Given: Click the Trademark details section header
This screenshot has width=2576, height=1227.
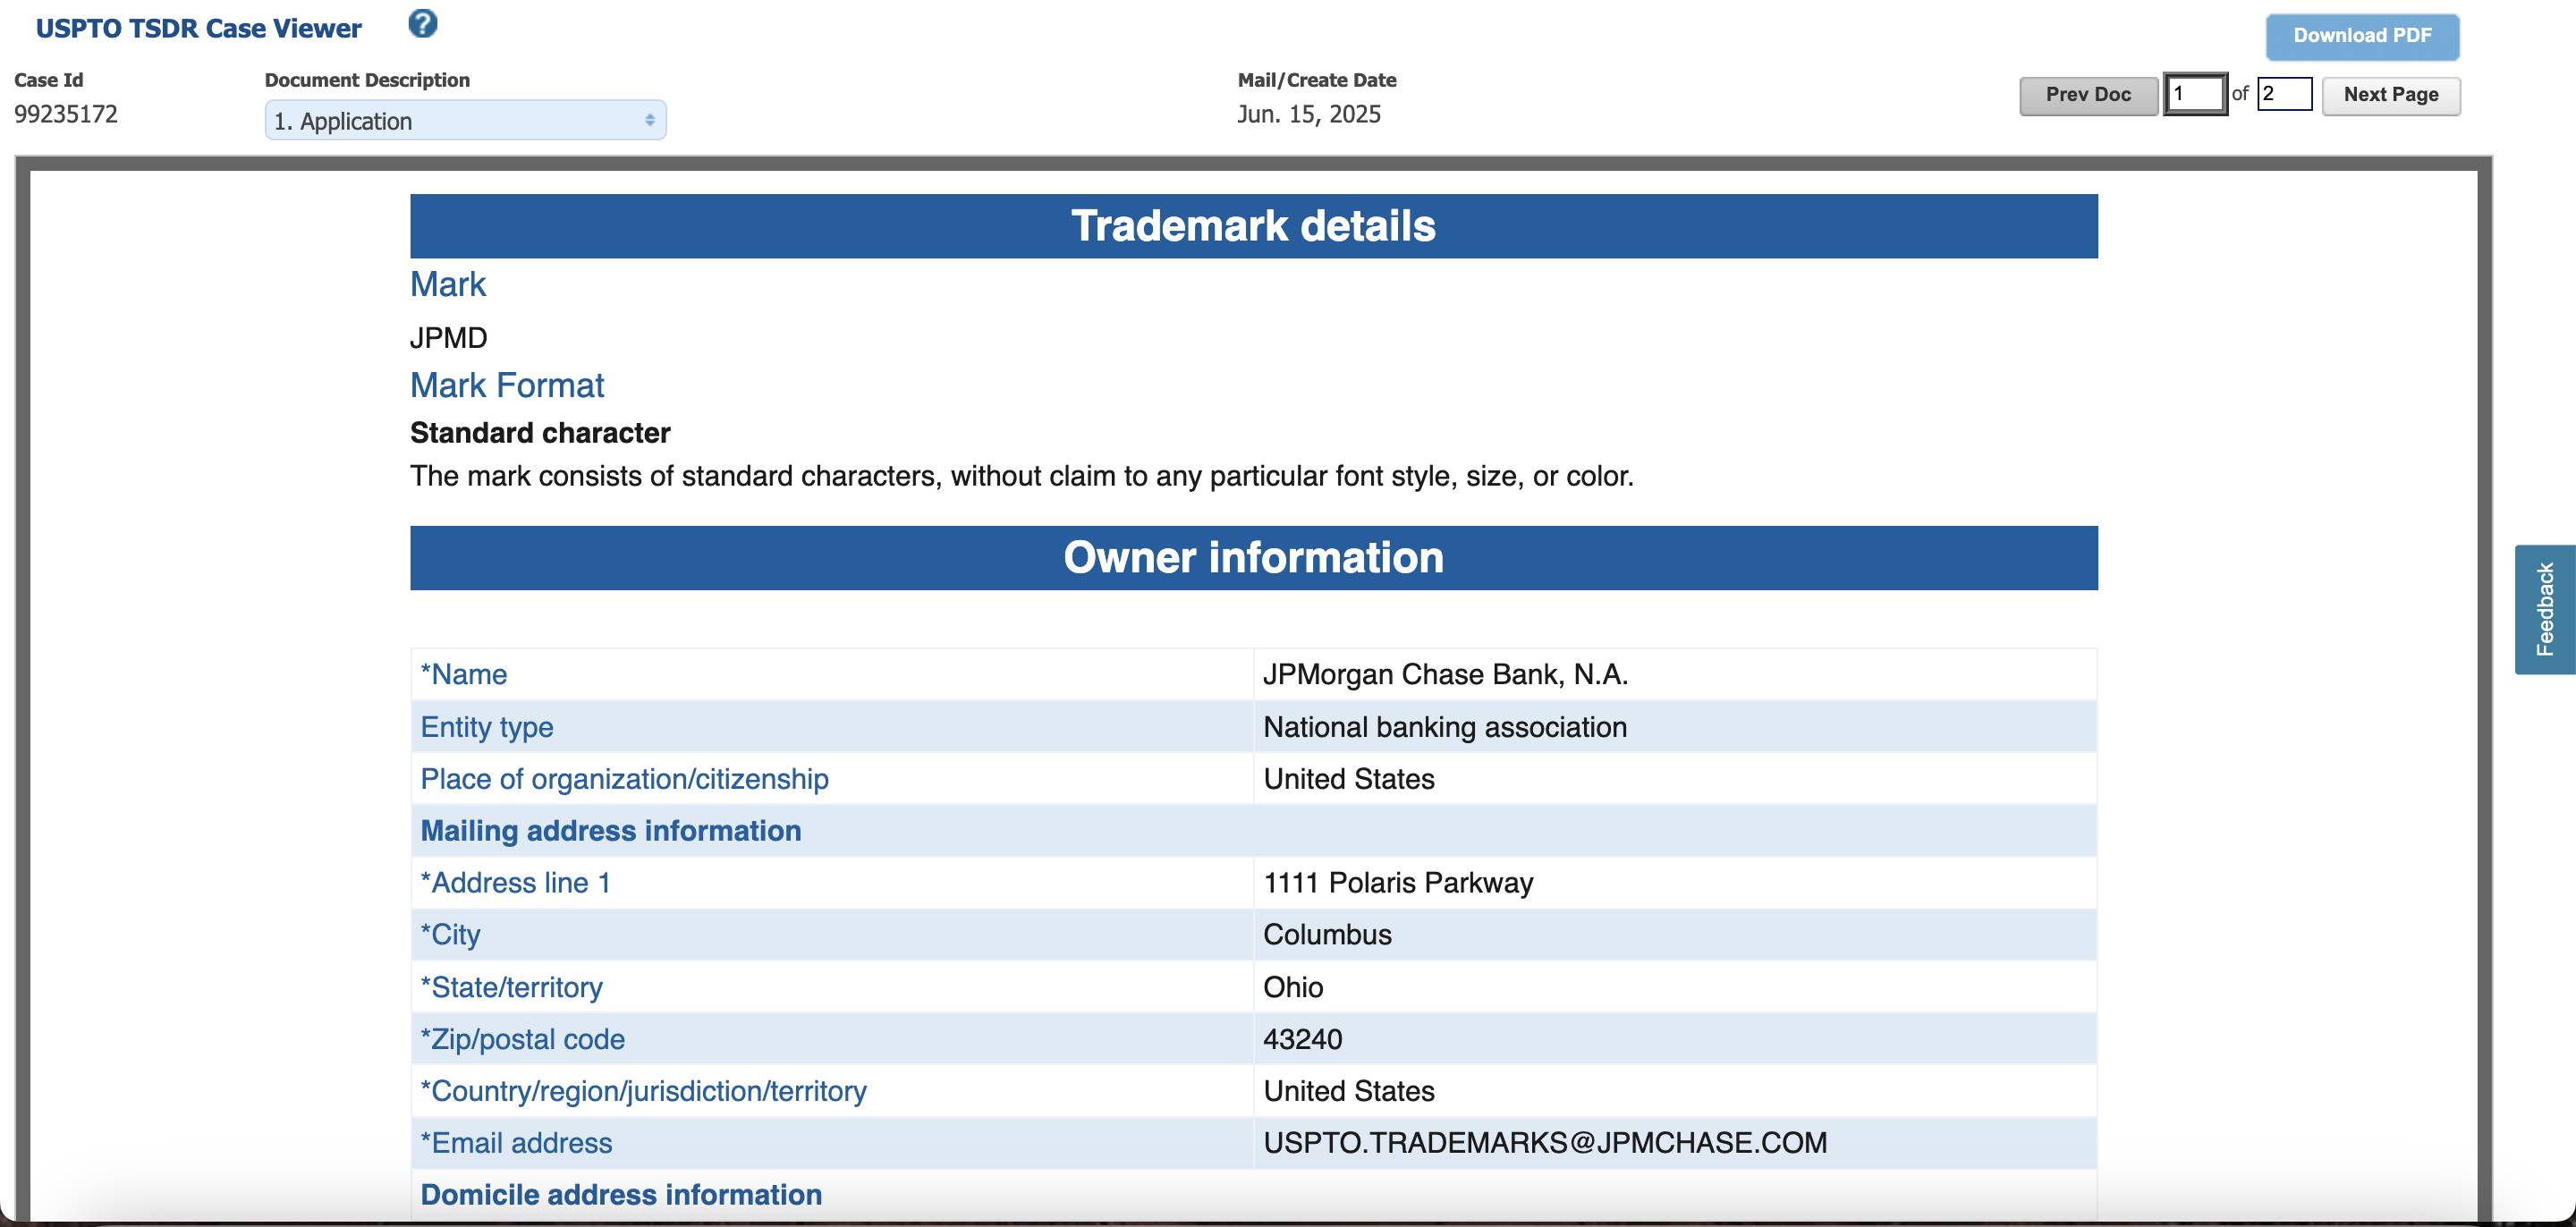Looking at the screenshot, I should 1254,226.
